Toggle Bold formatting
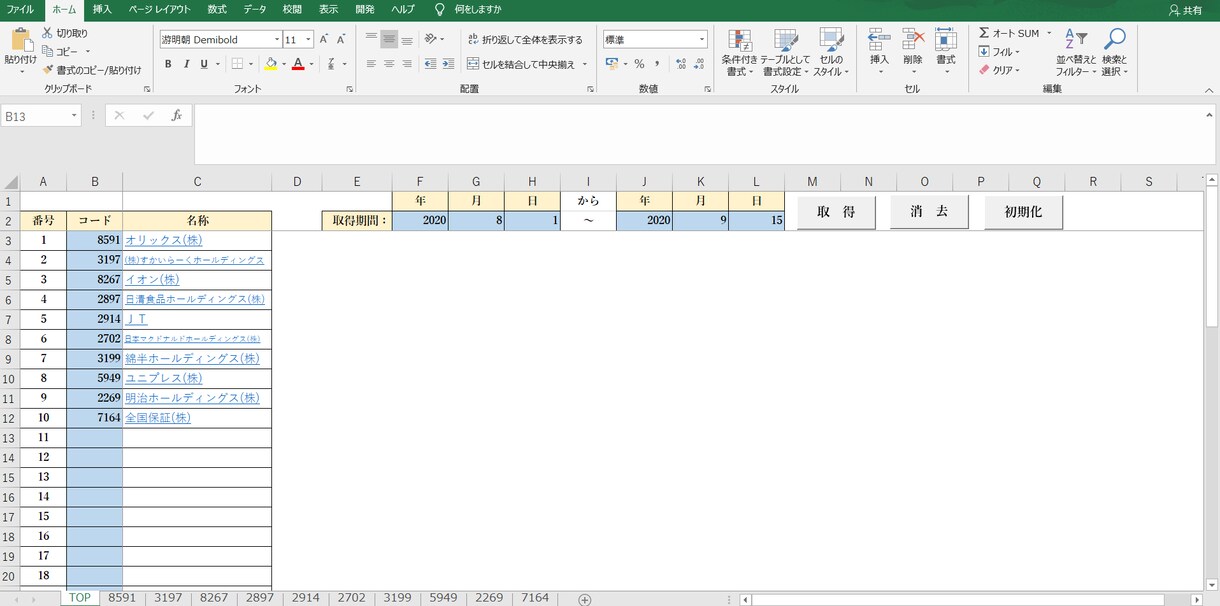 [168, 64]
